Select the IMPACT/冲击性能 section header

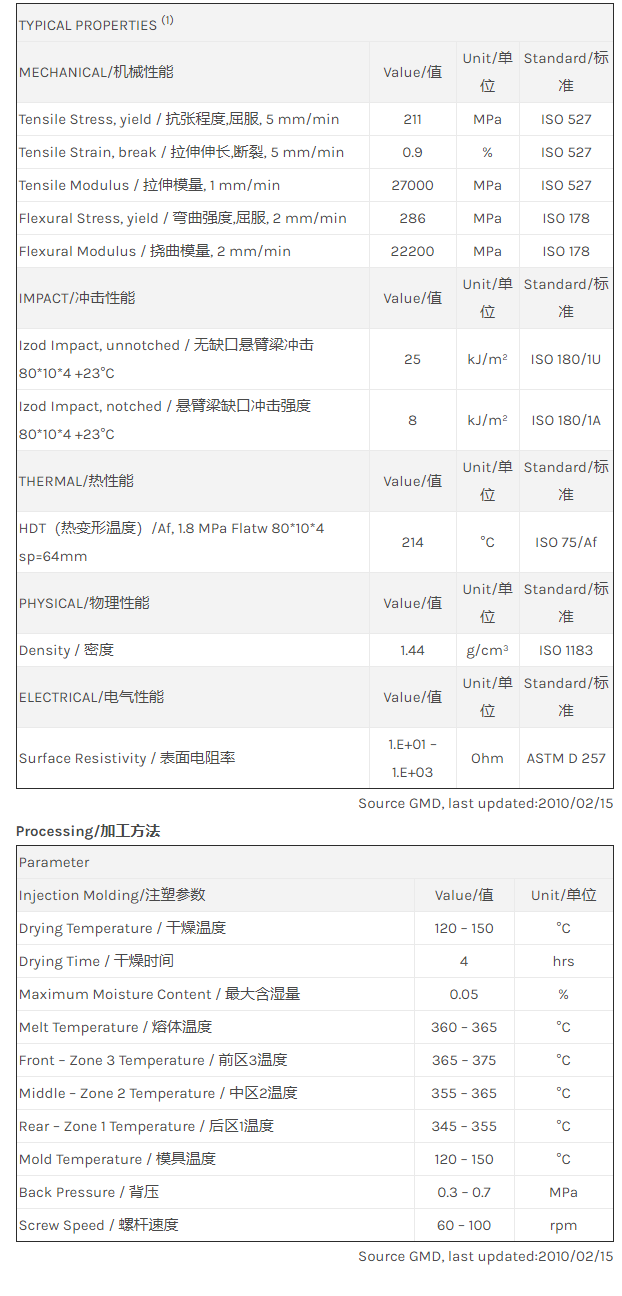77,298
